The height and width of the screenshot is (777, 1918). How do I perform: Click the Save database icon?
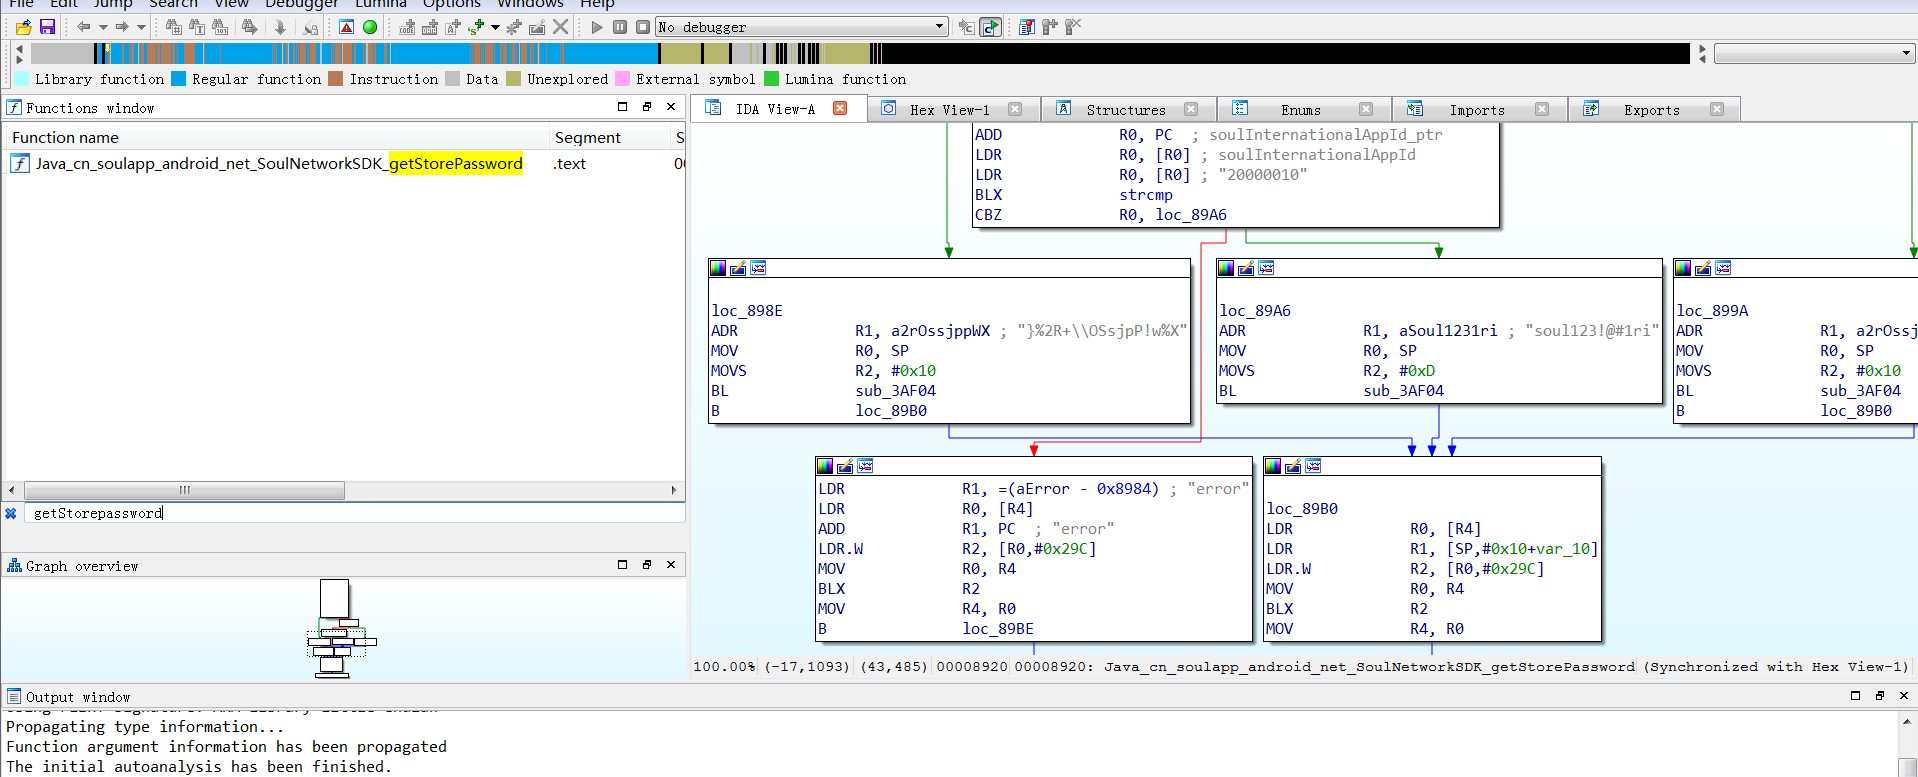47,27
